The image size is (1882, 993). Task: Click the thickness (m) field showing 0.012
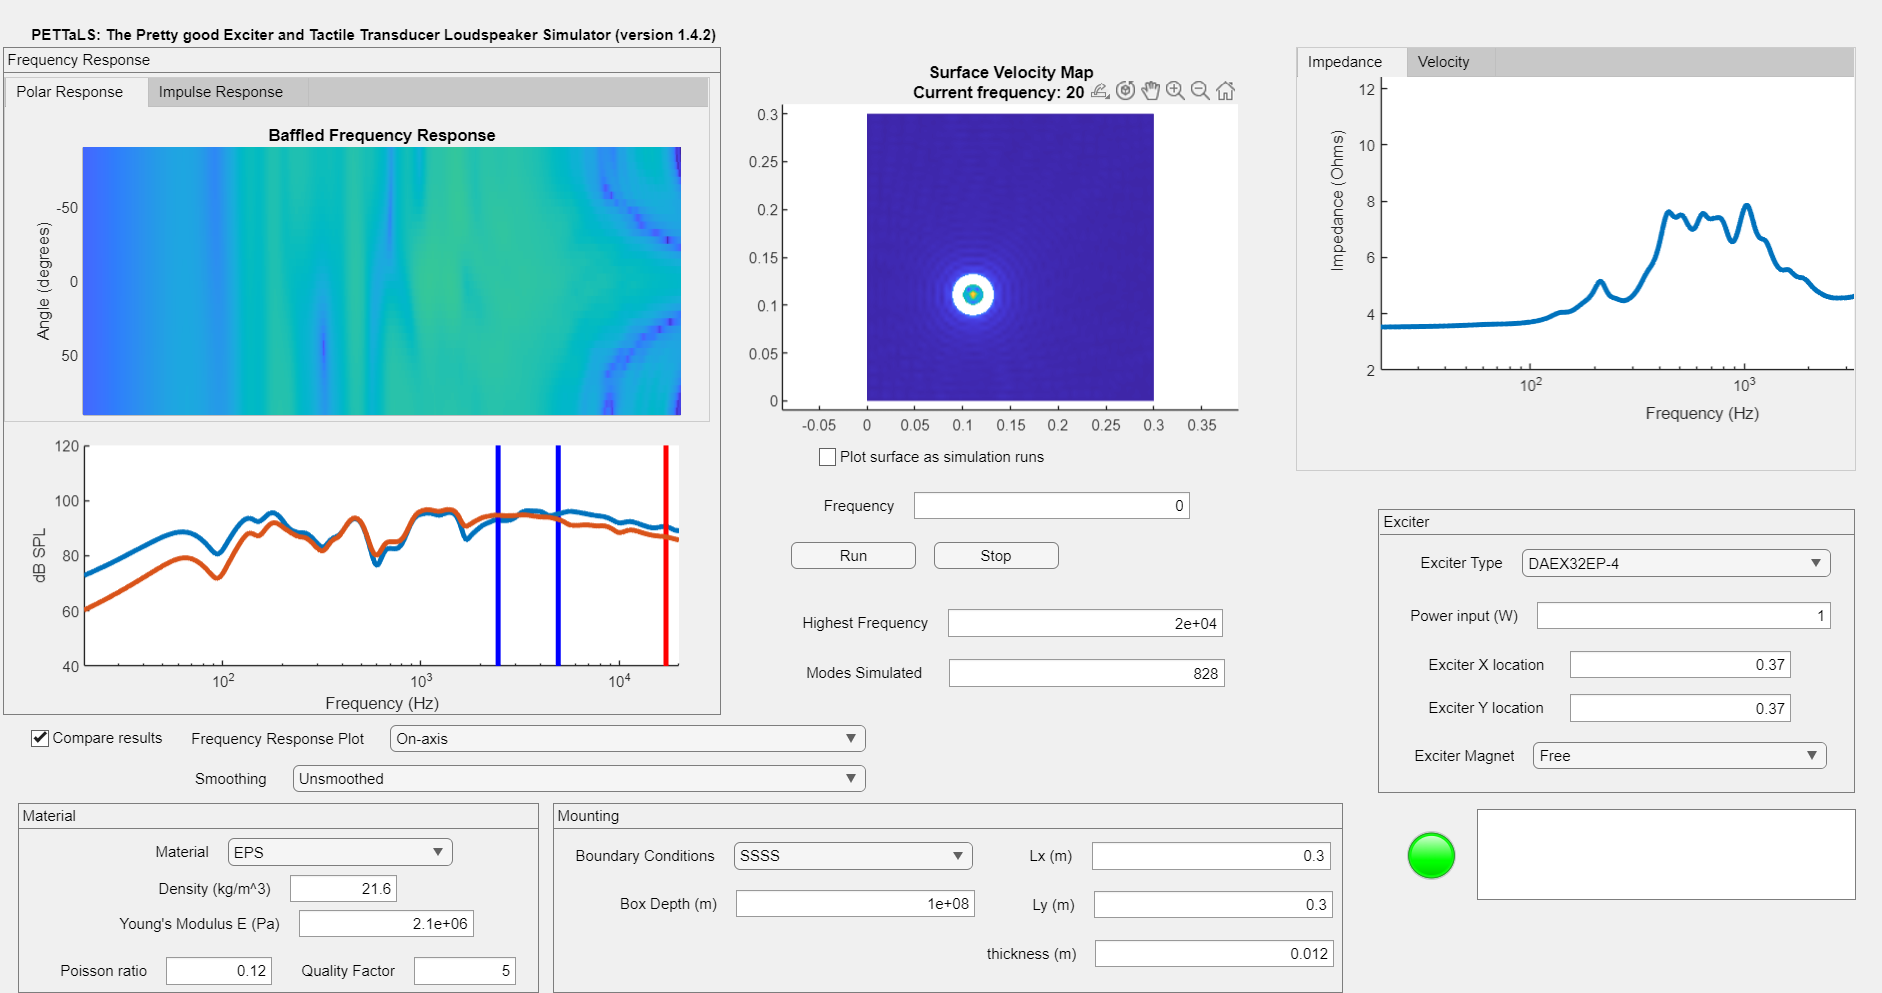coord(1214,954)
